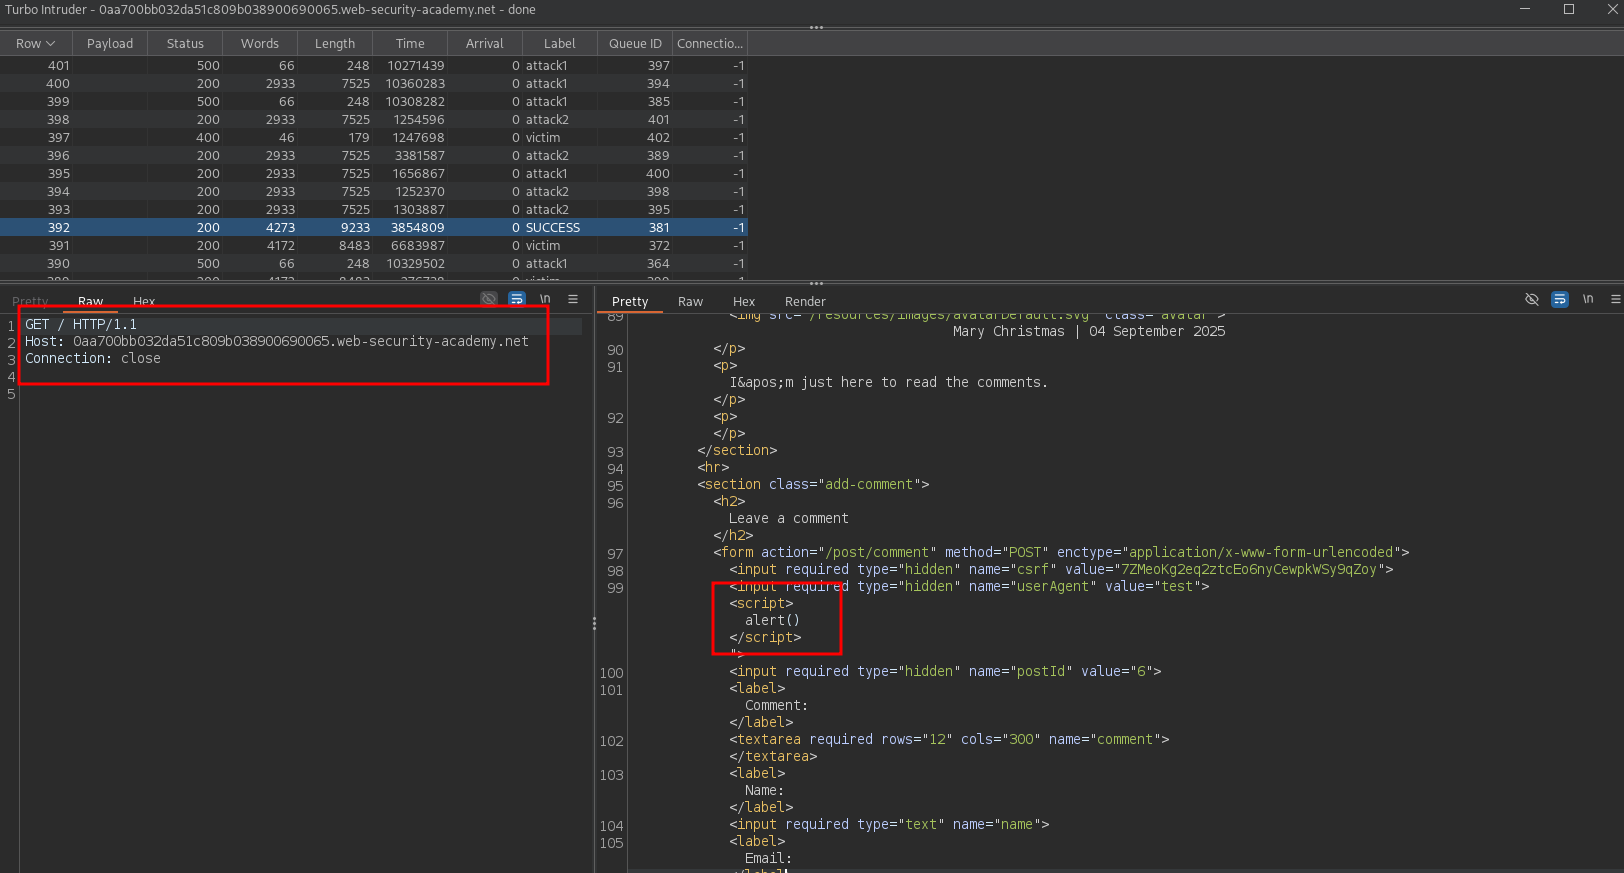This screenshot has height=873, width=1624.
Task: Open request panel hamburger menu
Action: [x=573, y=299]
